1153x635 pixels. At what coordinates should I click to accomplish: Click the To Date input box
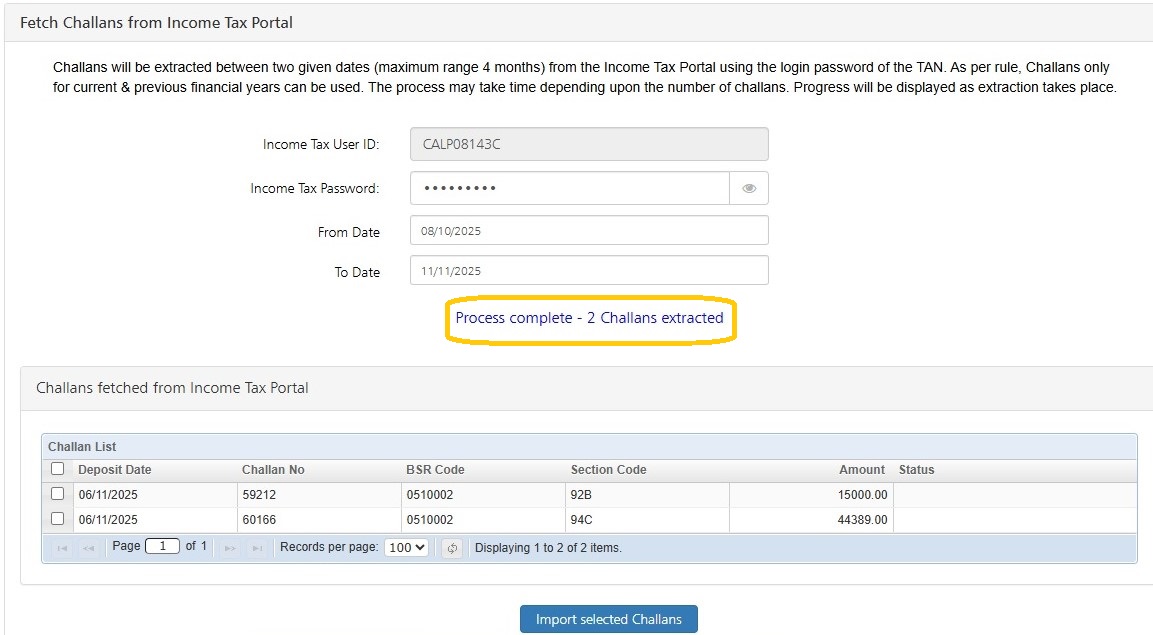point(589,271)
